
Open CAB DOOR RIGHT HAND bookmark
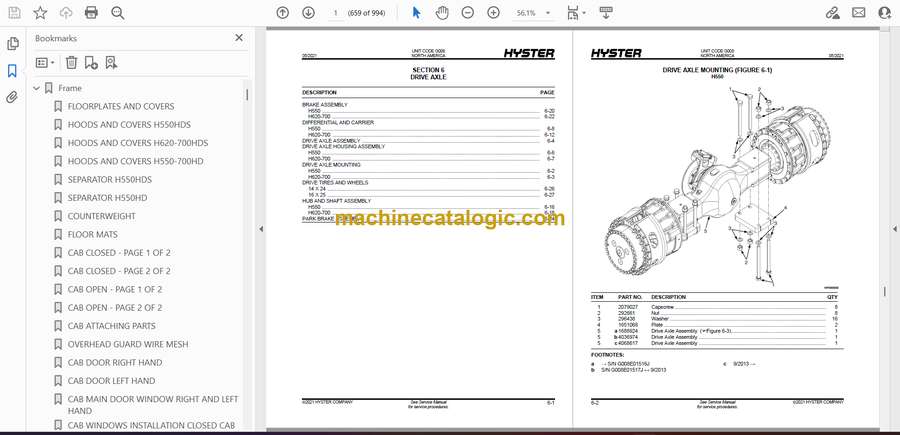(x=115, y=363)
